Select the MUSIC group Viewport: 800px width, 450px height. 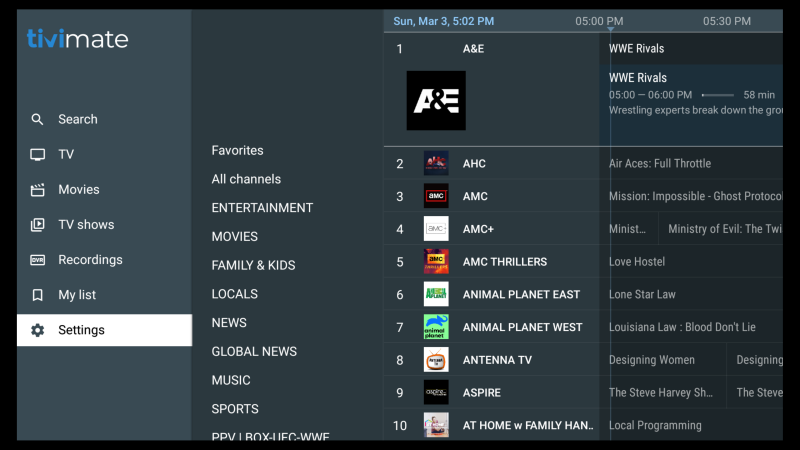point(231,380)
